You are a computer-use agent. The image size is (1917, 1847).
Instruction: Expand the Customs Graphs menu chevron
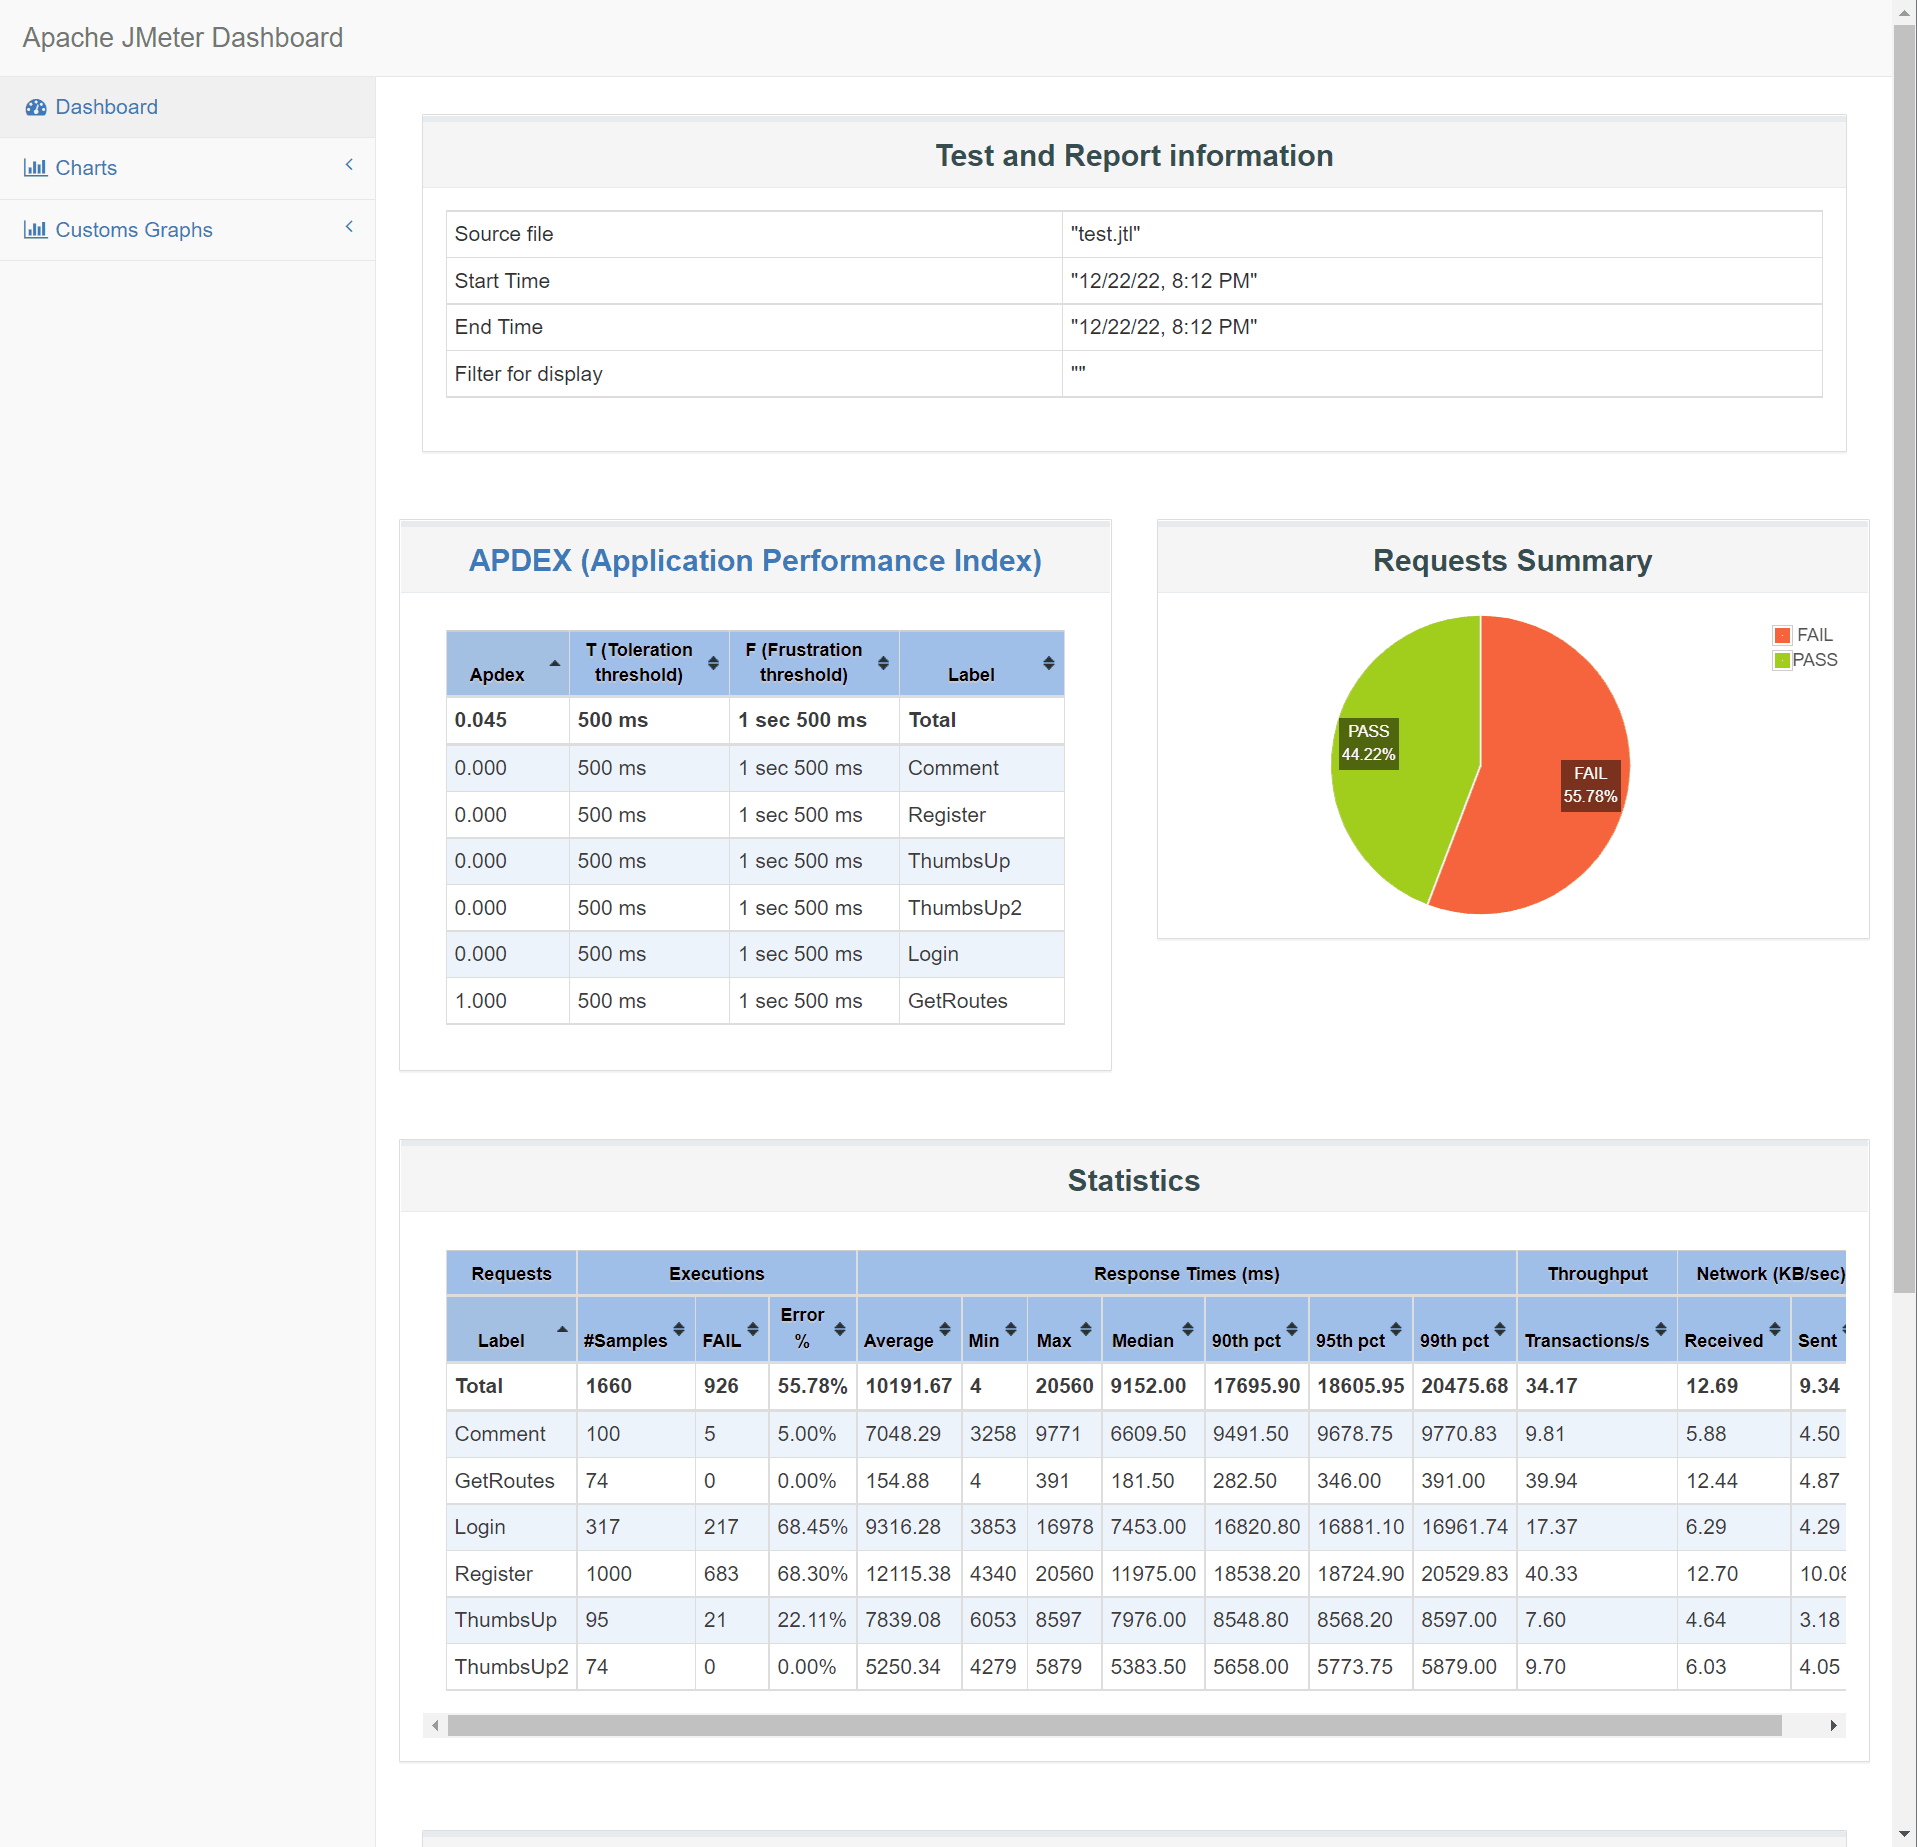pos(349,227)
